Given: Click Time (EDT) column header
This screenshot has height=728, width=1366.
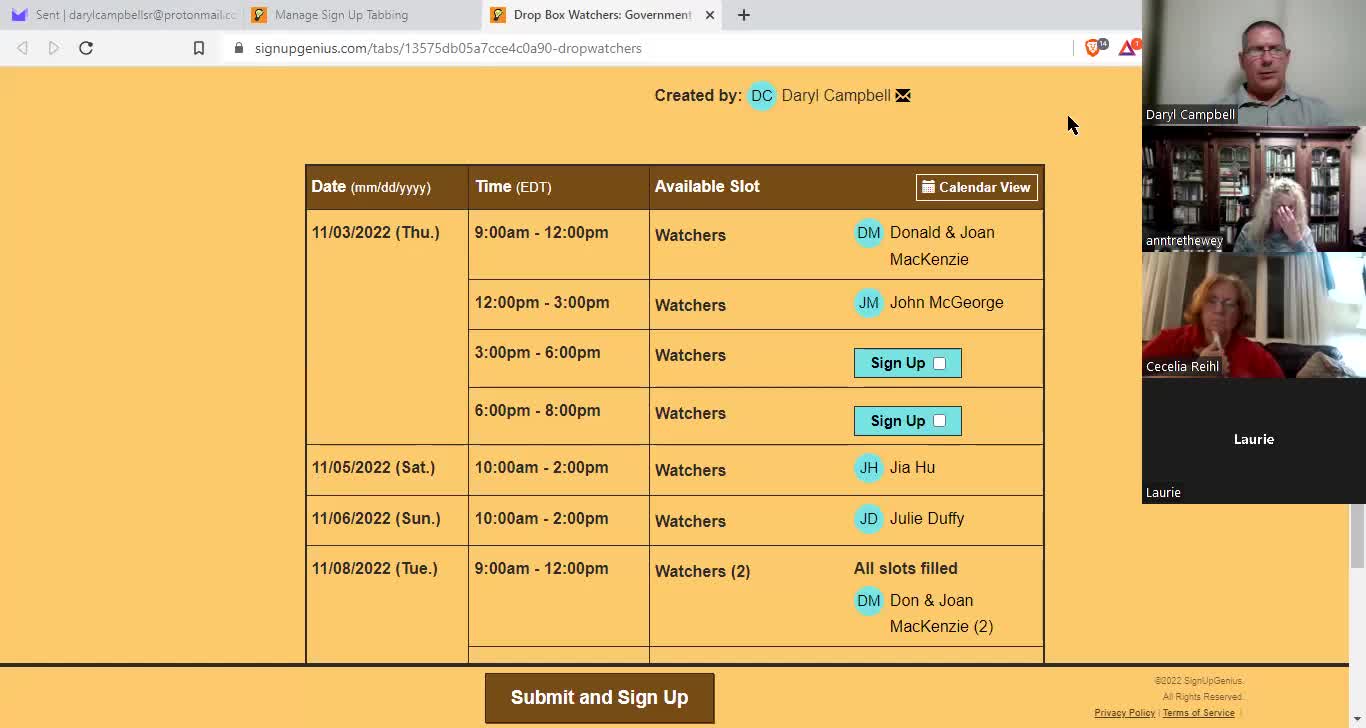Looking at the screenshot, I should click(513, 186).
